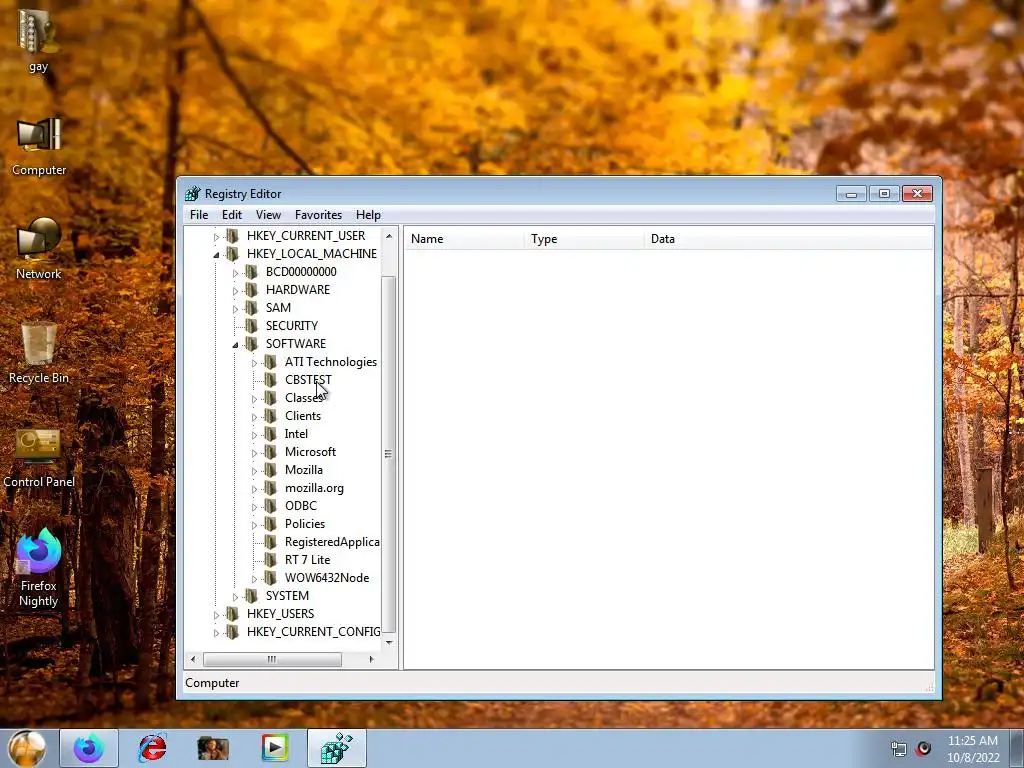This screenshot has width=1024, height=768.
Task: Click the SOFTWARE key folder icon
Action: pos(251,344)
